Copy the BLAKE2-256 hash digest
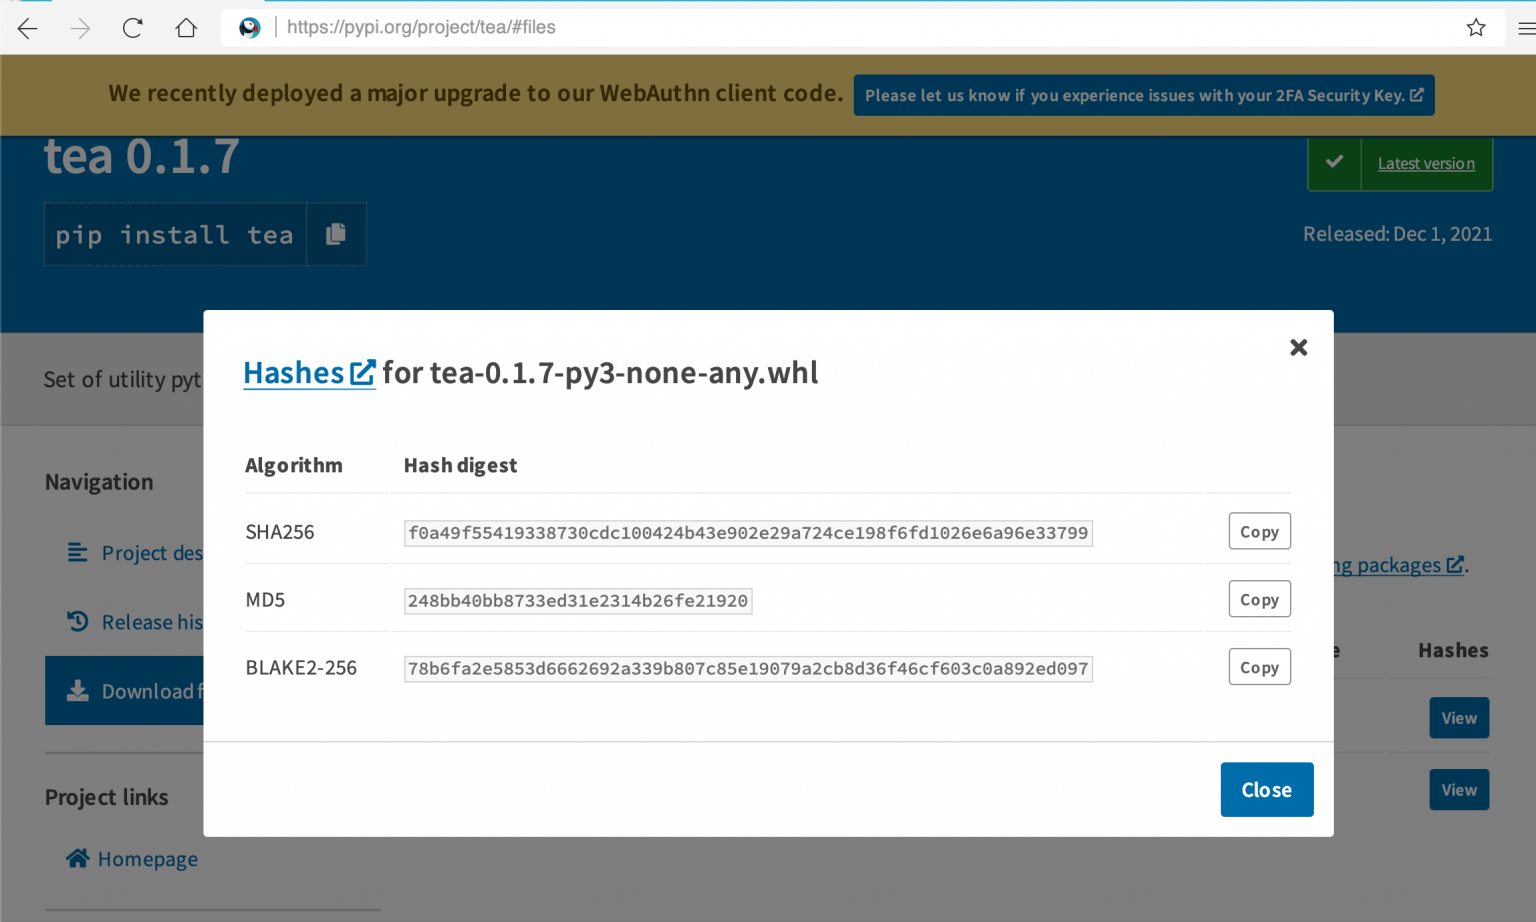Screen dimensions: 1536x922 point(1259,667)
